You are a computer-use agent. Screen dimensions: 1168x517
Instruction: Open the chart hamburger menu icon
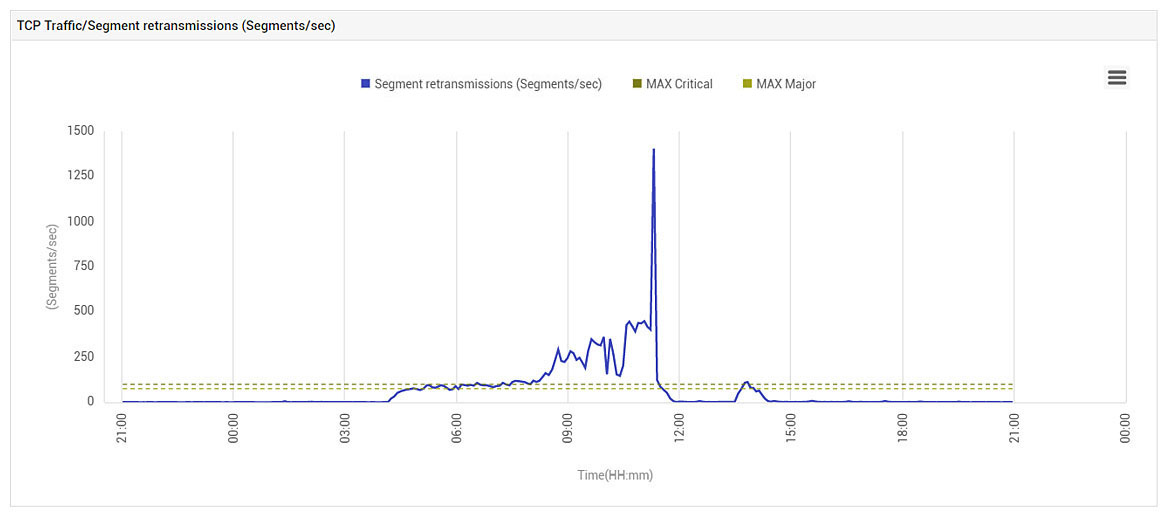point(1117,77)
